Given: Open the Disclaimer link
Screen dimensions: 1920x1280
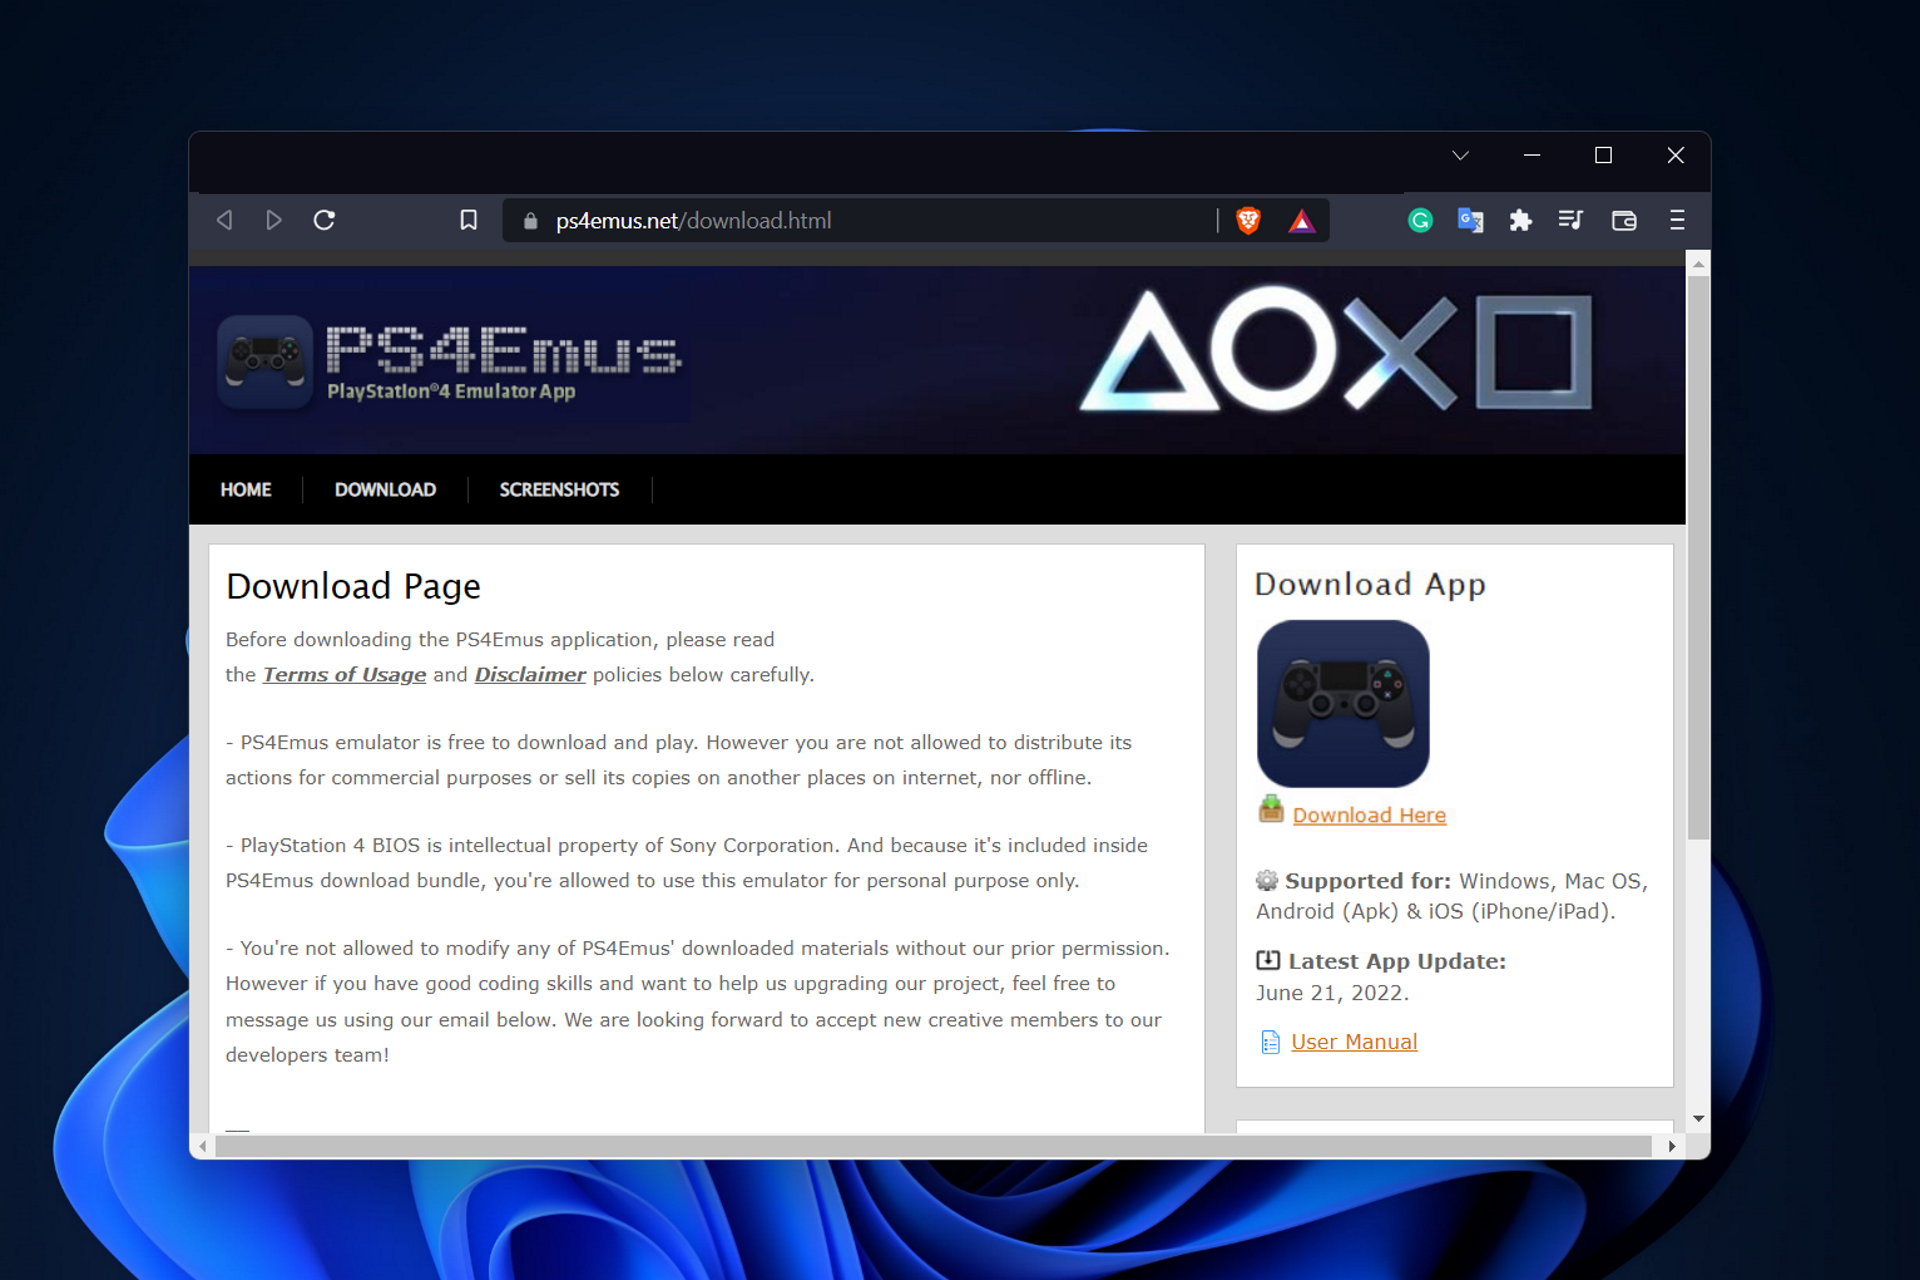Looking at the screenshot, I should tap(530, 675).
